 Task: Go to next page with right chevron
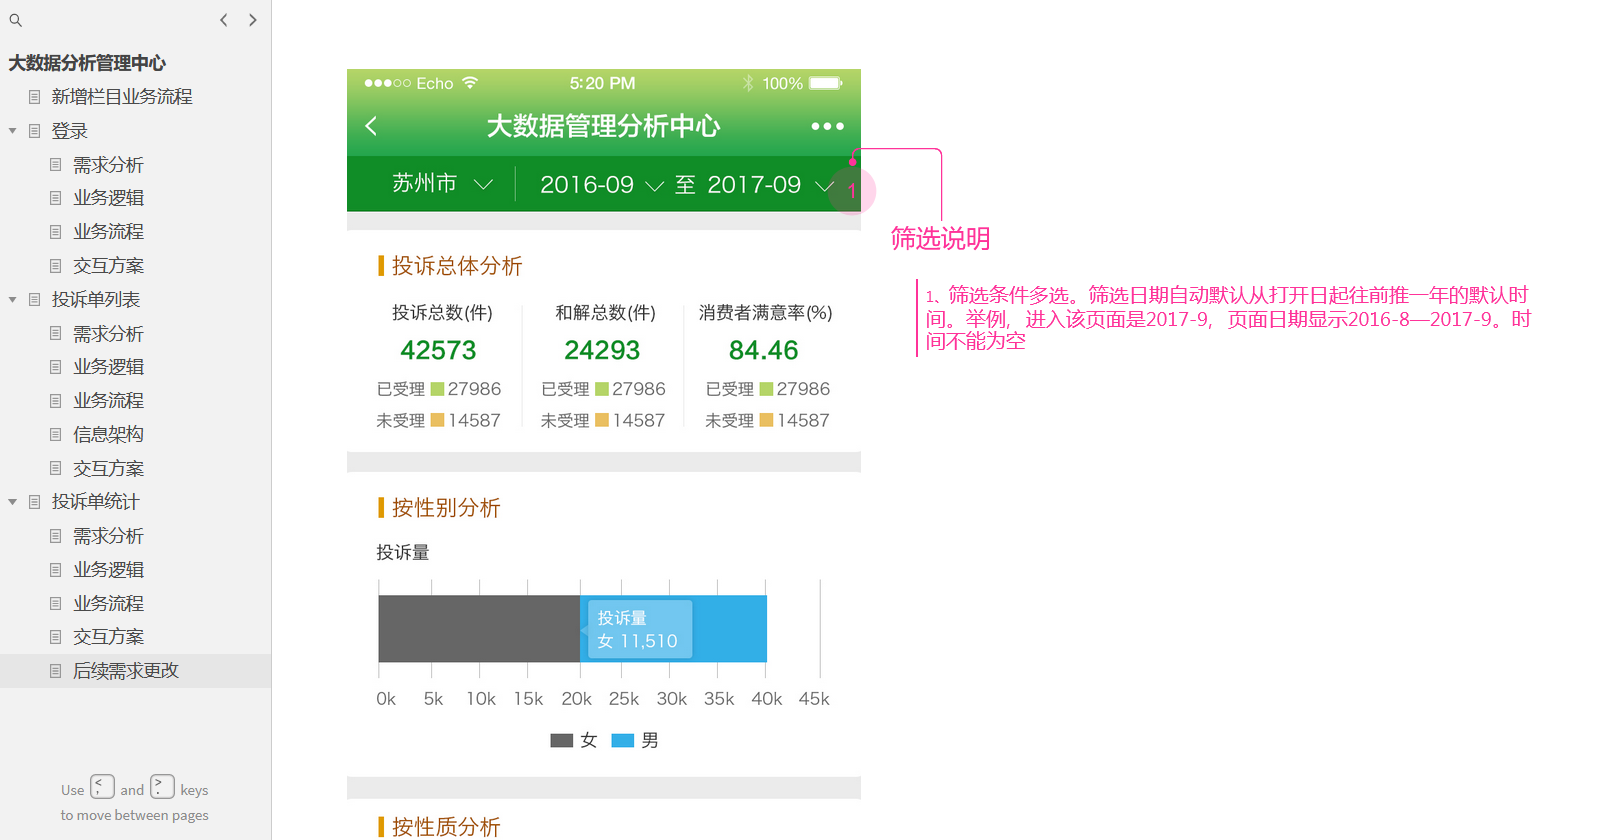253,20
